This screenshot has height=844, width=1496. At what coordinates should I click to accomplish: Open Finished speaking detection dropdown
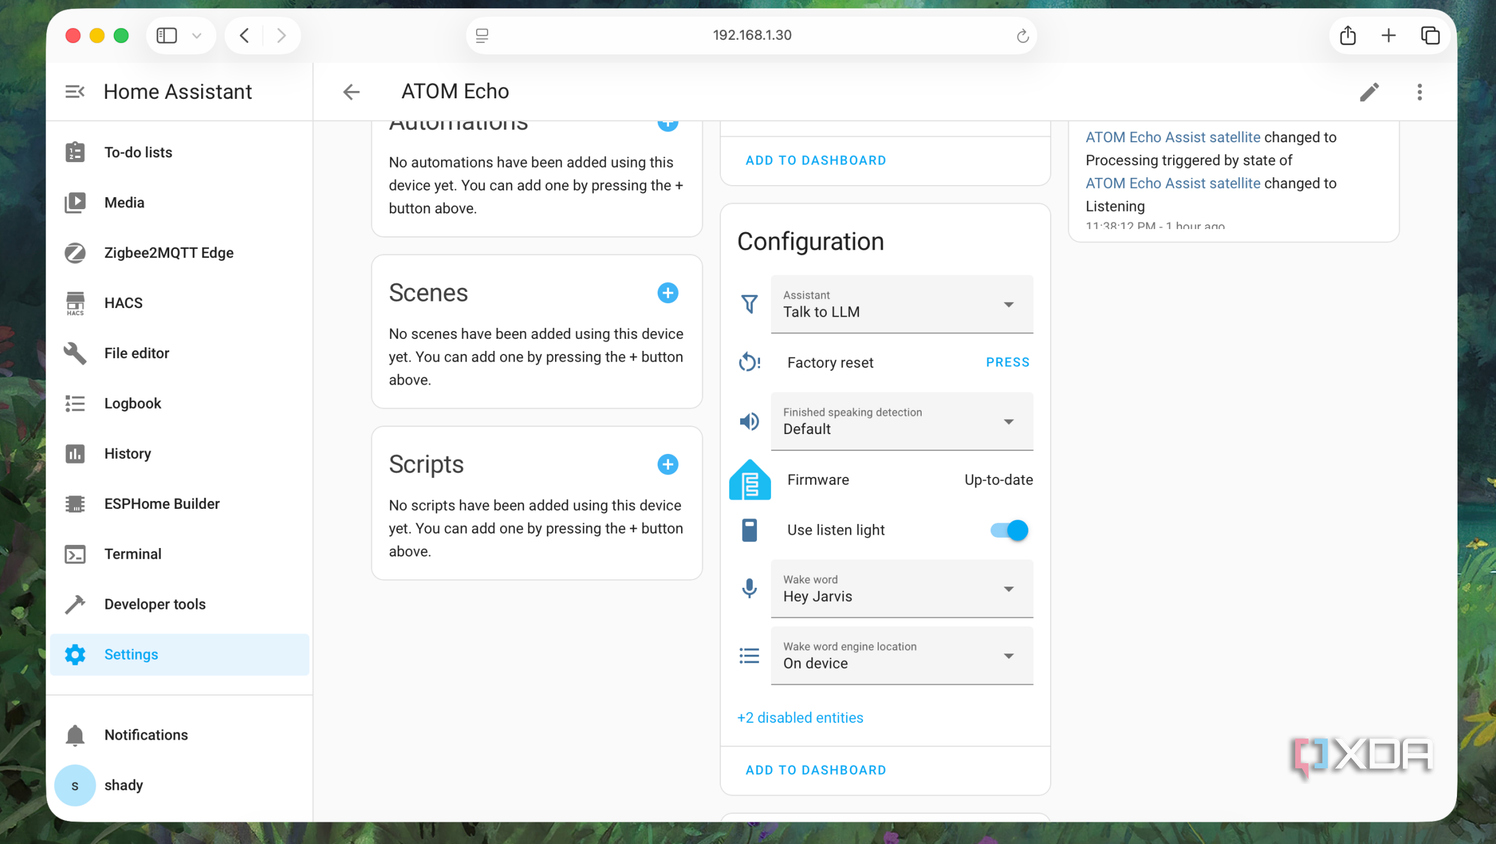click(x=902, y=421)
